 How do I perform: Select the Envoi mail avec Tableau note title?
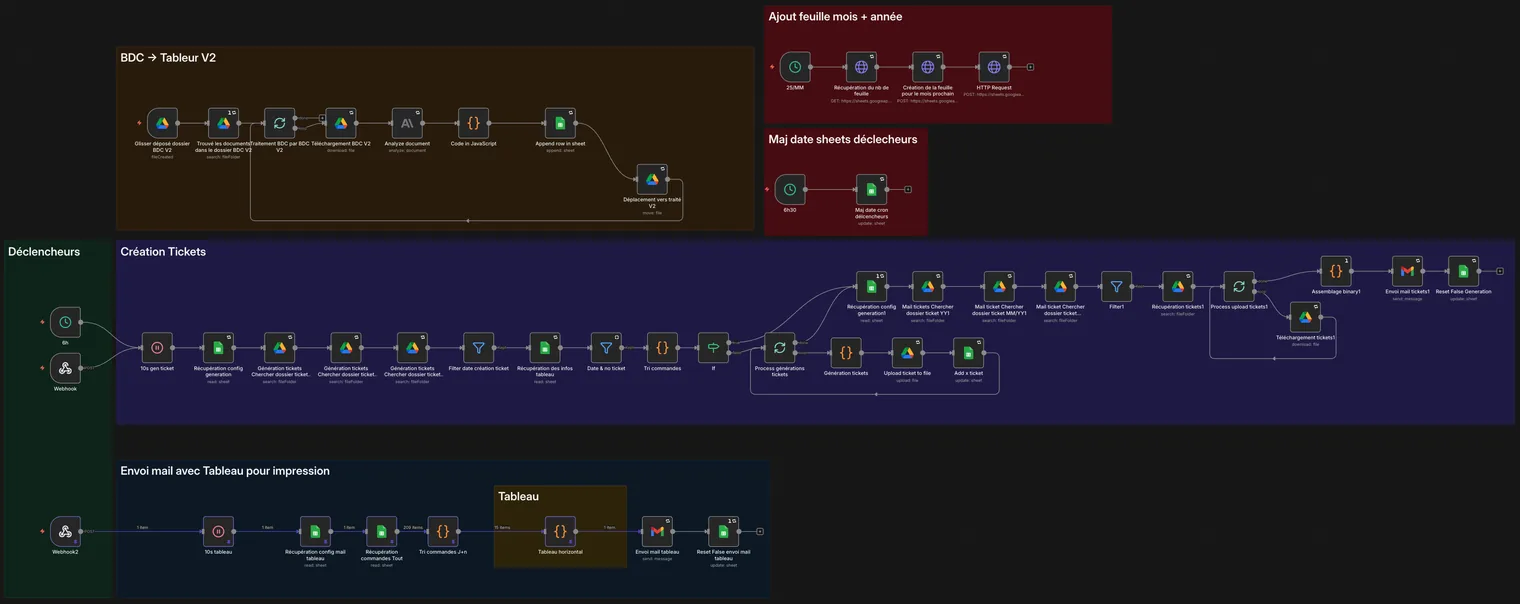225,471
